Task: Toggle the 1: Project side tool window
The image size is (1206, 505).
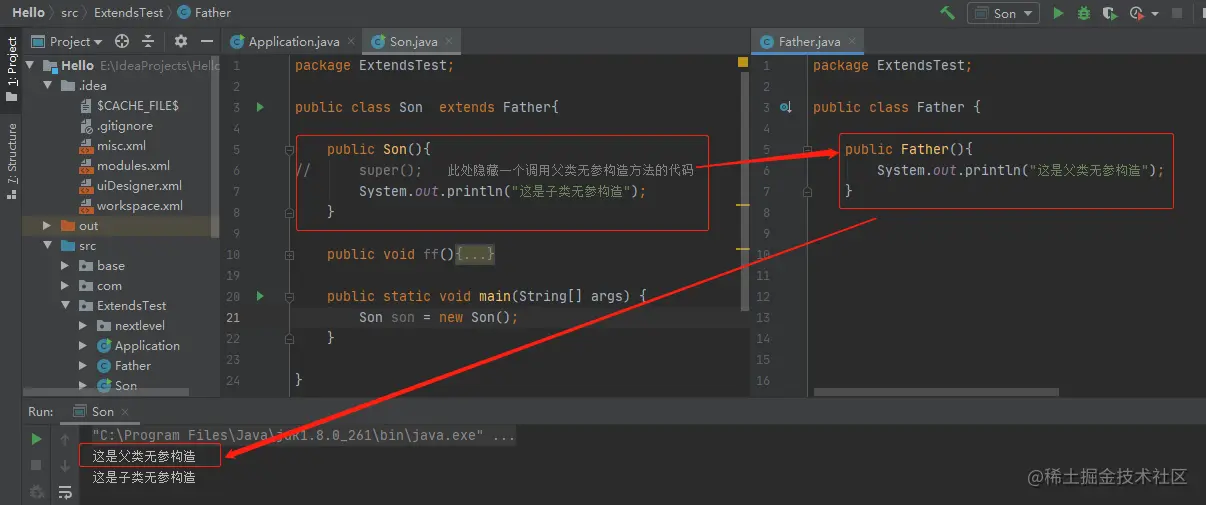Action: [x=11, y=69]
